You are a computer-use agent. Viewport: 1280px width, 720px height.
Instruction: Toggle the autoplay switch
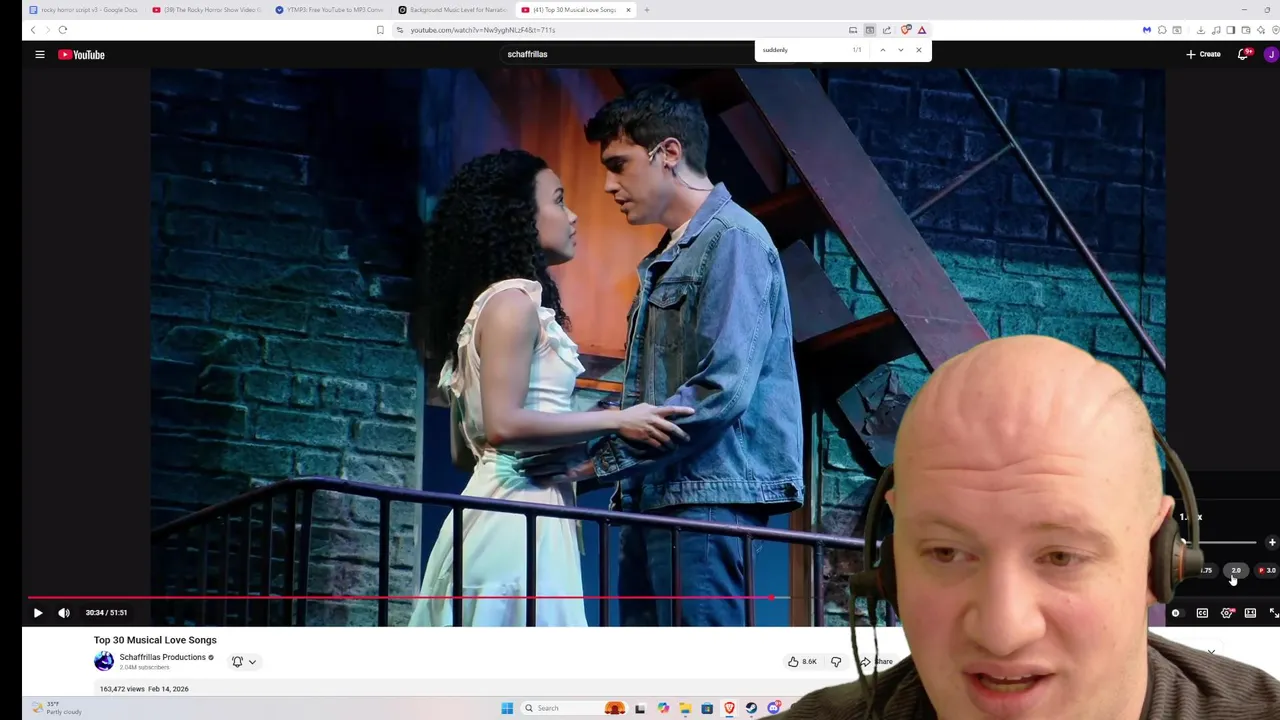(1176, 613)
